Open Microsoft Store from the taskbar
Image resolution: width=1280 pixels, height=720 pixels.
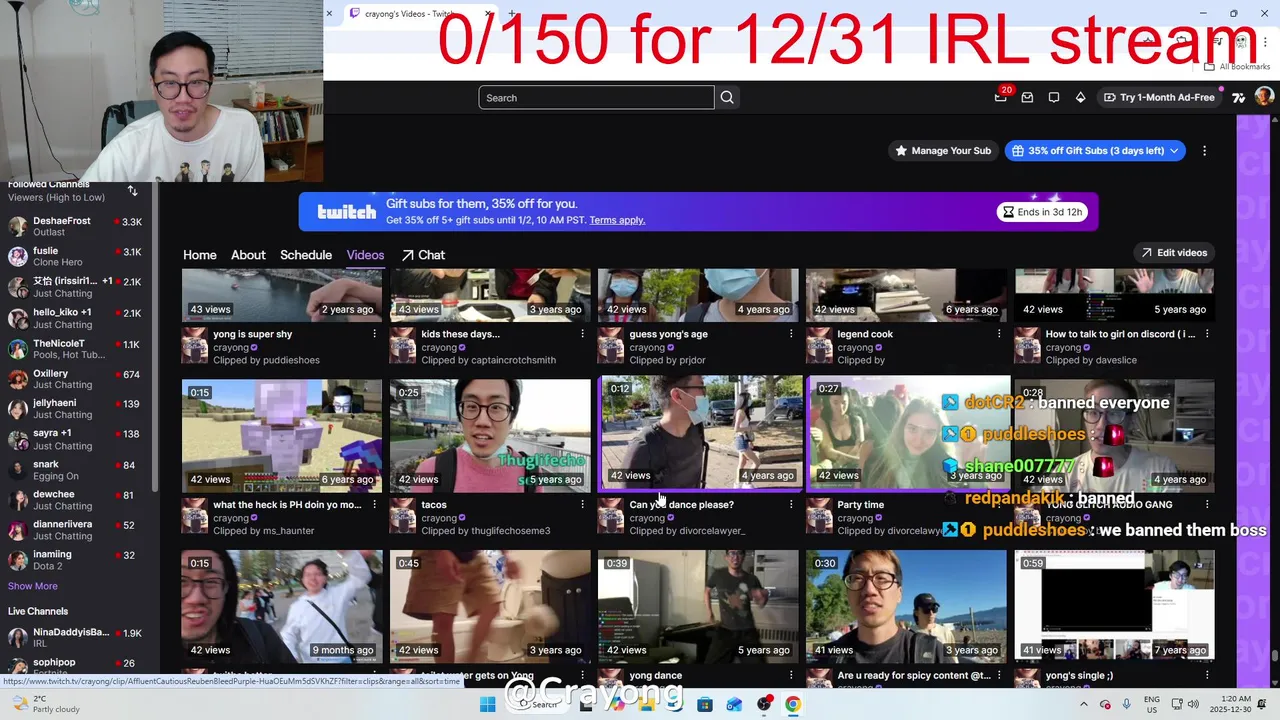point(705,704)
